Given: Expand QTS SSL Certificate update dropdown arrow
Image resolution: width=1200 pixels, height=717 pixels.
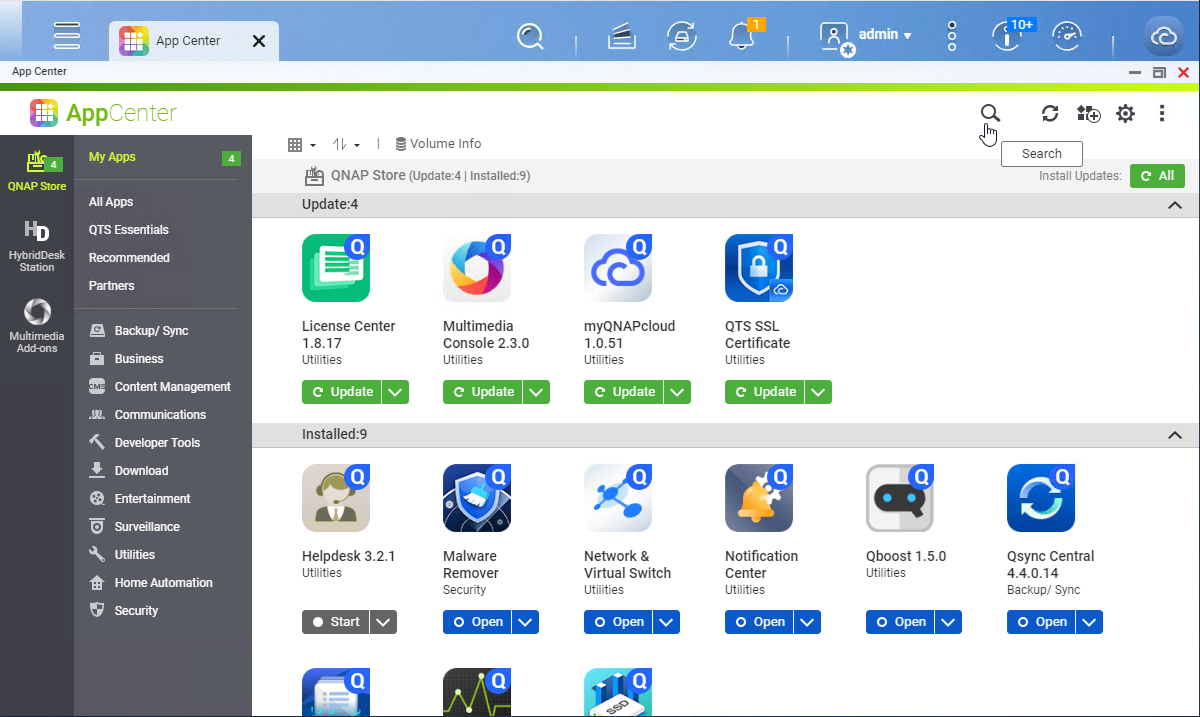Looking at the screenshot, I should tap(819, 392).
